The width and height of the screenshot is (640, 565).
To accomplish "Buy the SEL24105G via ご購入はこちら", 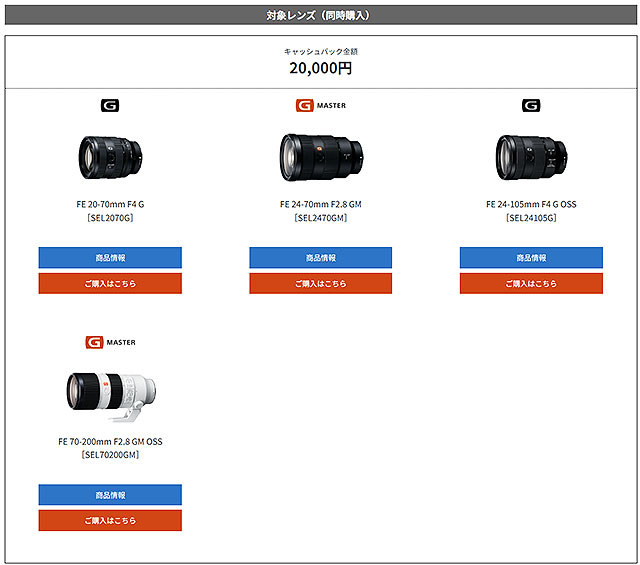I will pos(531,284).
